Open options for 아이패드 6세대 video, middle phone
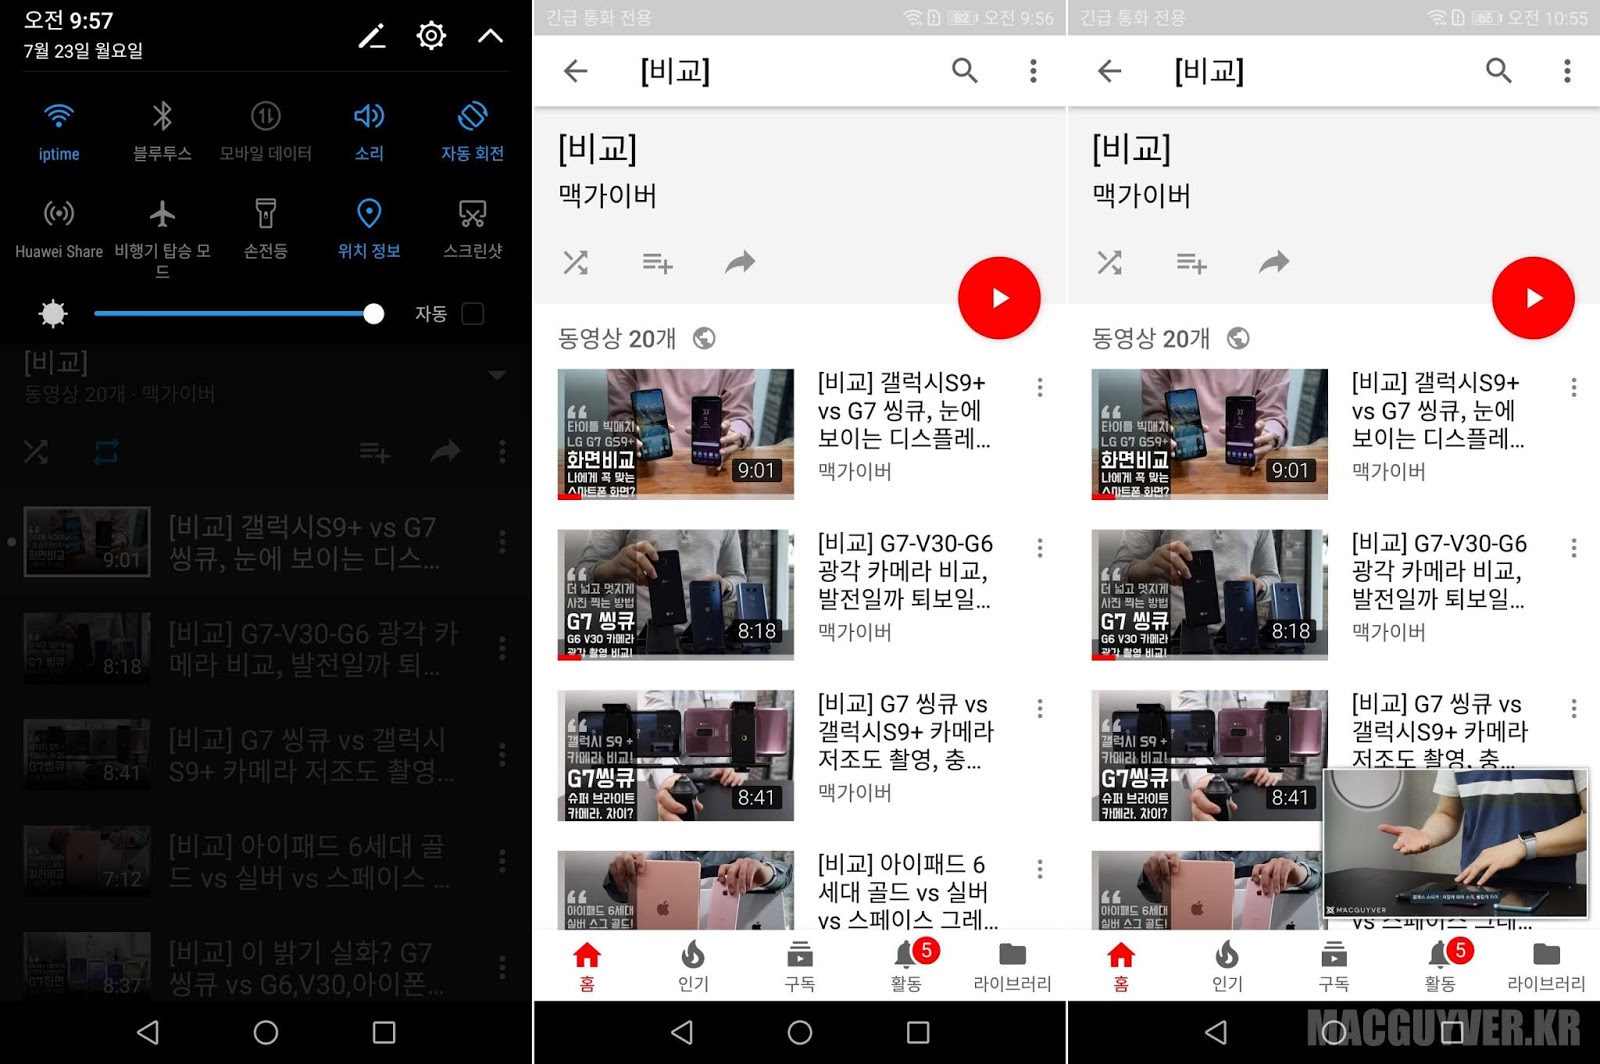1600x1064 pixels. coord(1040,870)
